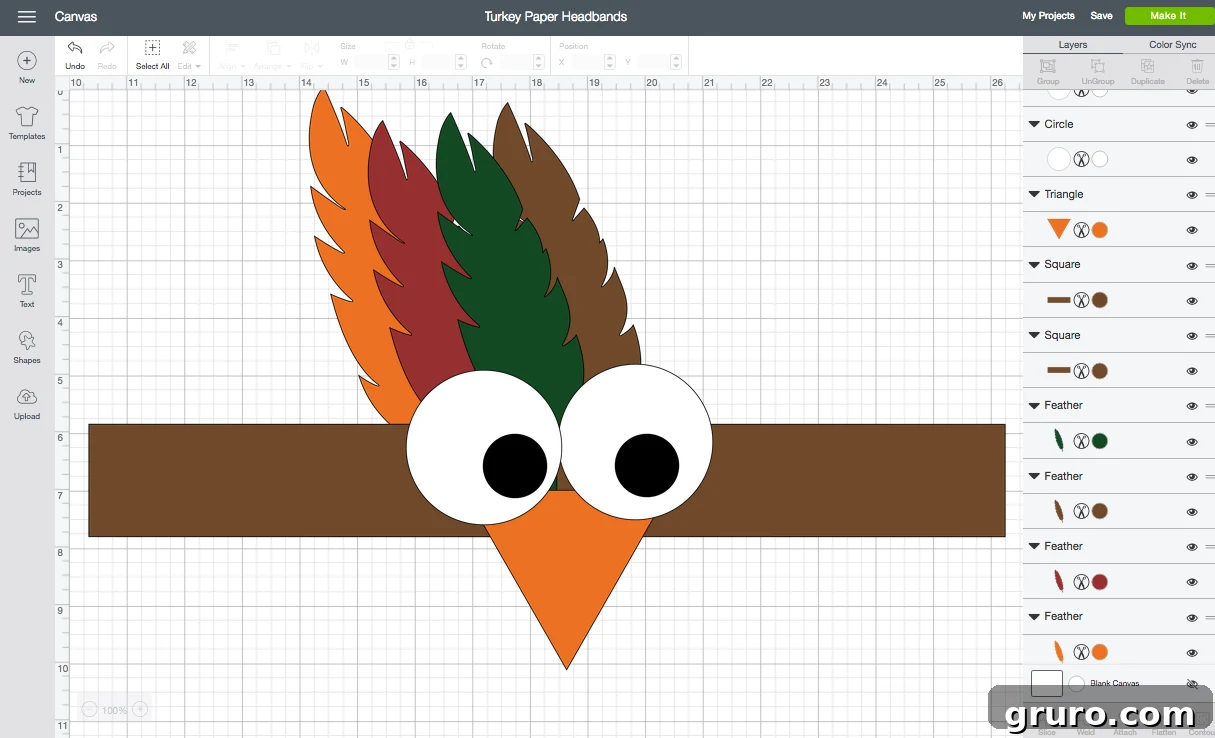Switch to the Layers tab
Image resolution: width=1215 pixels, height=738 pixels.
pyautogui.click(x=1072, y=45)
